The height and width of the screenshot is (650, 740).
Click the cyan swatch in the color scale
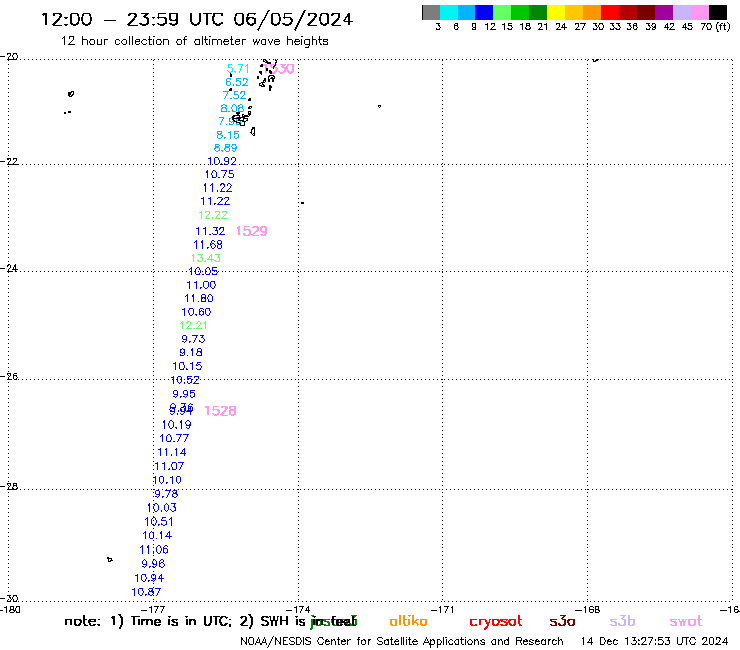coord(449,12)
